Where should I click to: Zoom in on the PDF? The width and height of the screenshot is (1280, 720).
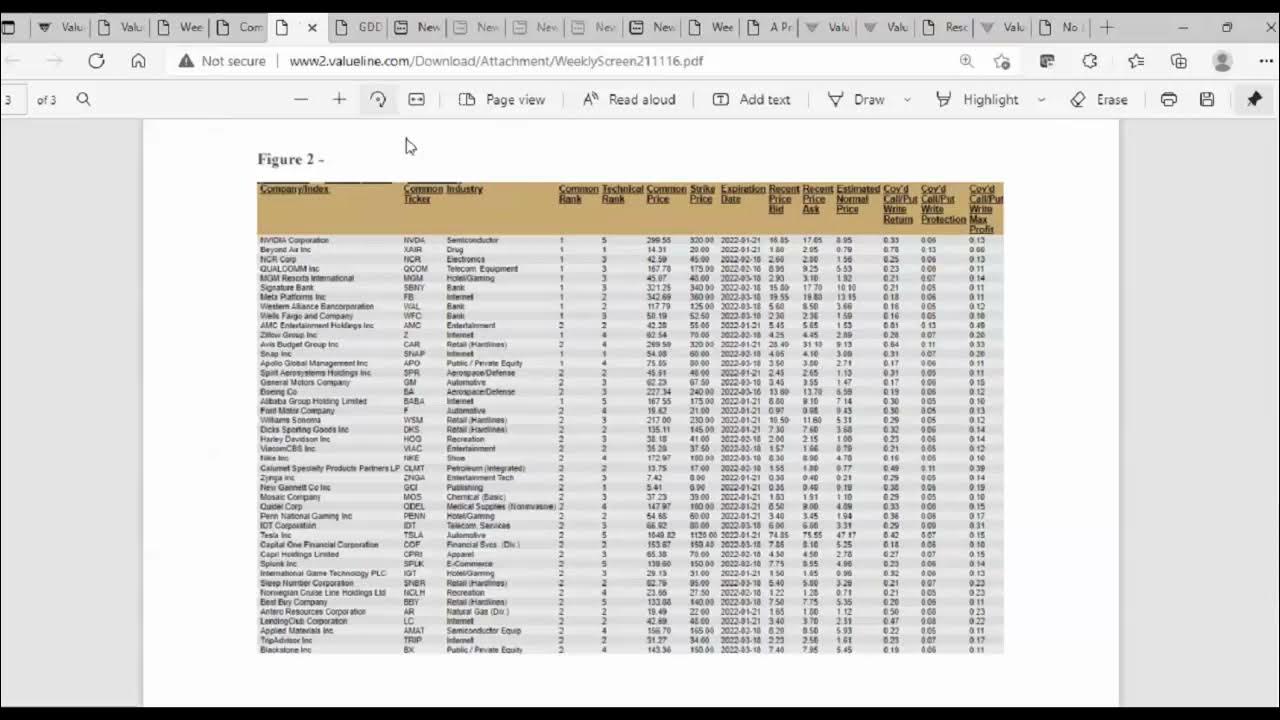coord(339,99)
